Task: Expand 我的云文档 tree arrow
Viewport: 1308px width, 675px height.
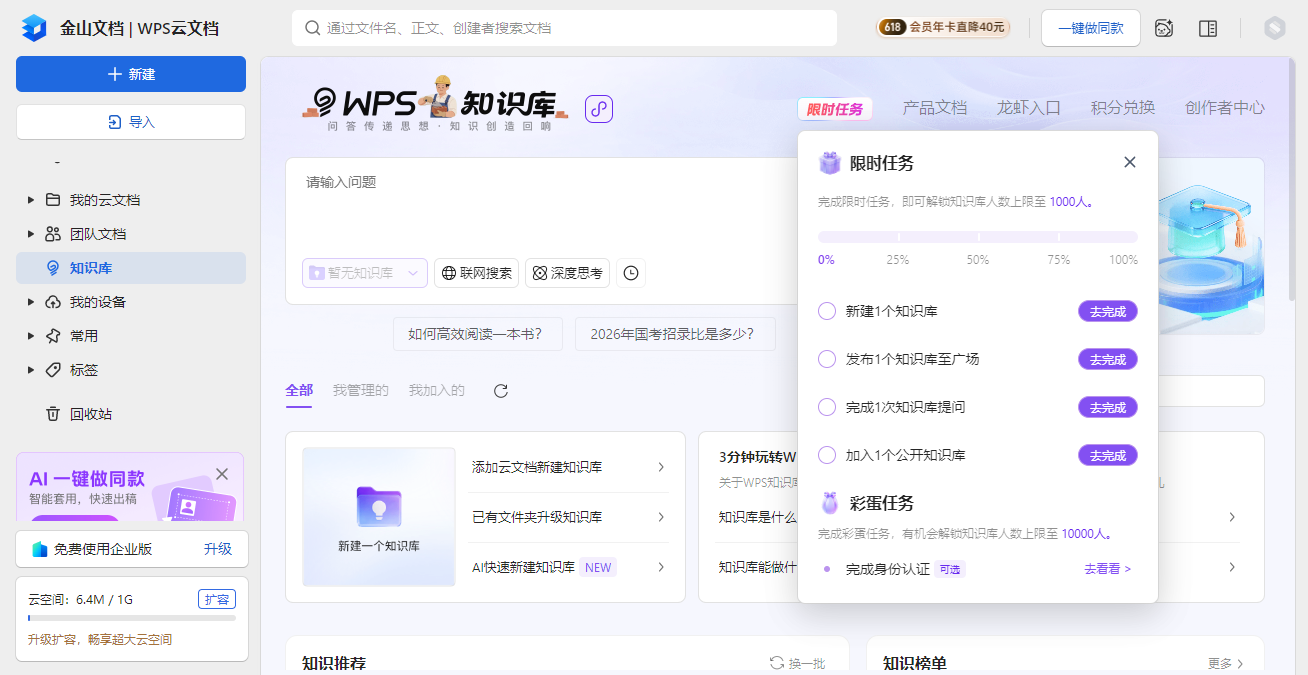Action: click(31, 200)
